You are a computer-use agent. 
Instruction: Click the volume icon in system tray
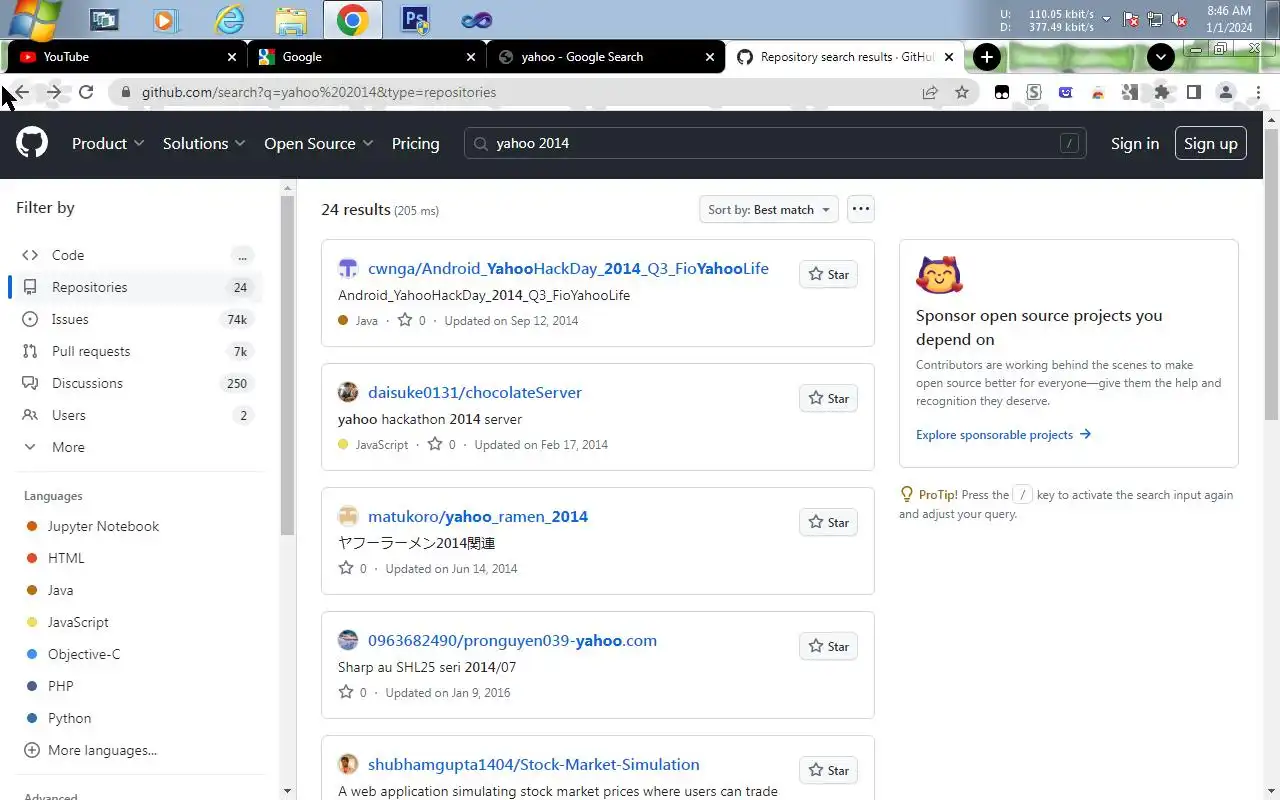click(1179, 19)
